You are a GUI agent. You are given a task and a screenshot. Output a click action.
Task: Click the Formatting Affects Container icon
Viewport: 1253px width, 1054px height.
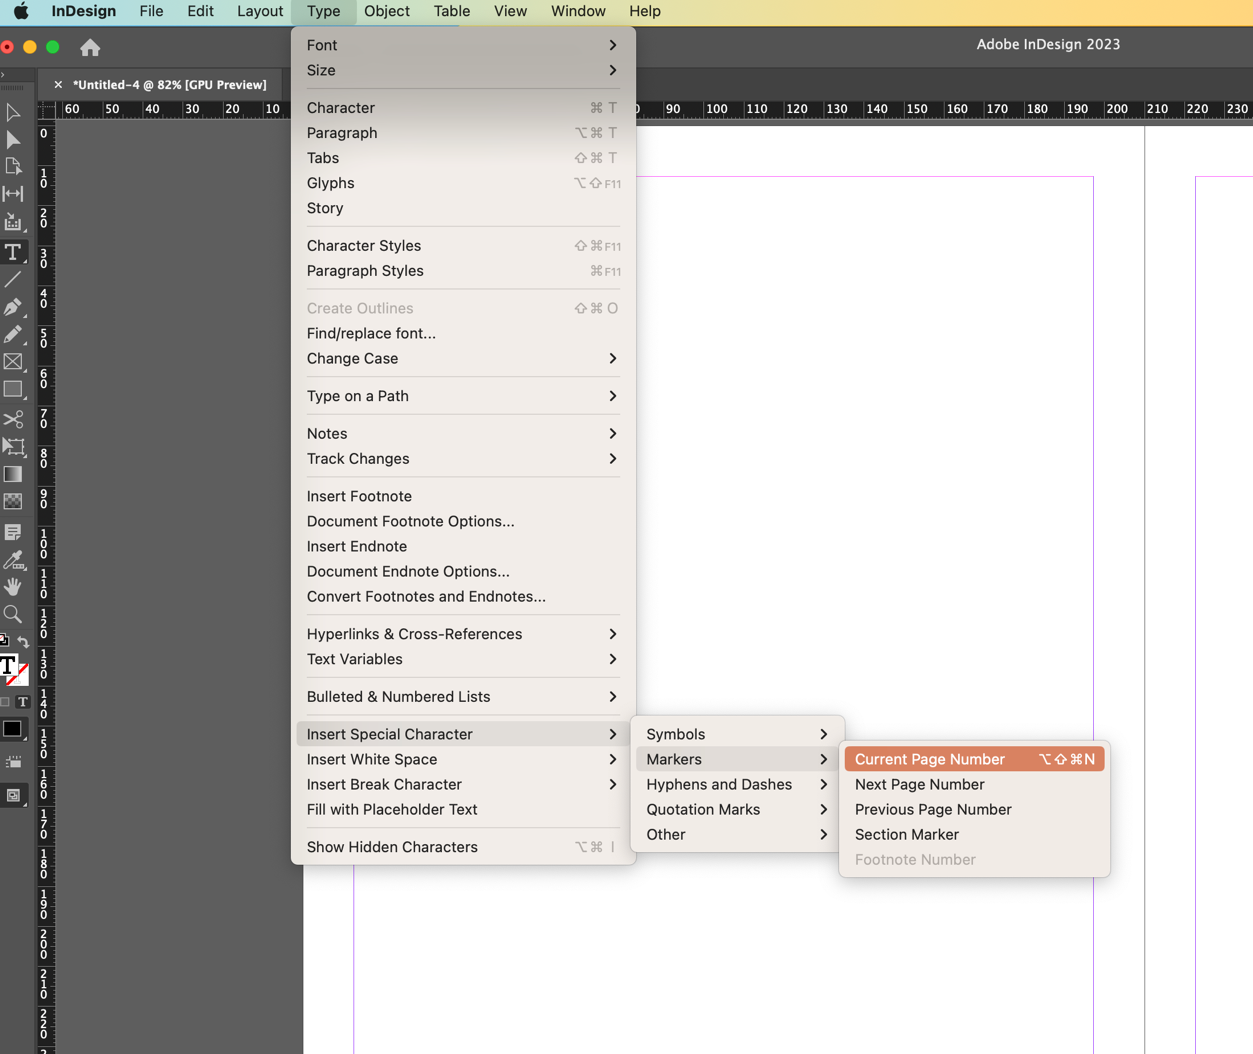pyautogui.click(x=6, y=702)
